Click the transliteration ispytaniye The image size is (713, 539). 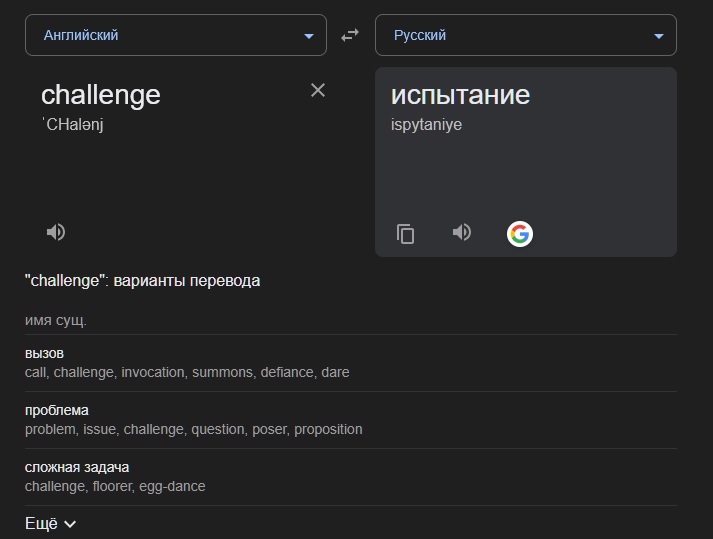coord(427,125)
